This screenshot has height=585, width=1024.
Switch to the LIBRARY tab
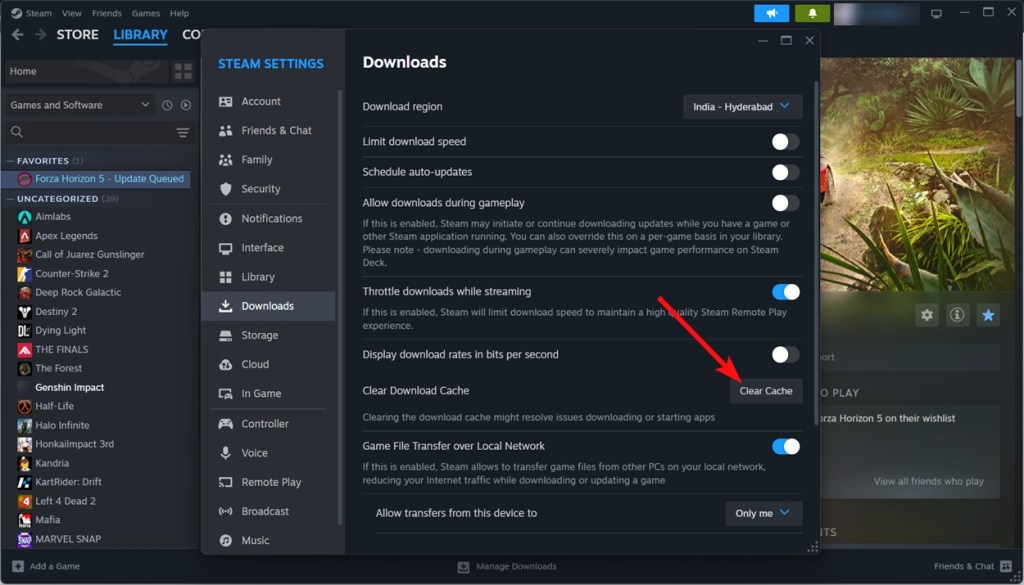click(140, 35)
